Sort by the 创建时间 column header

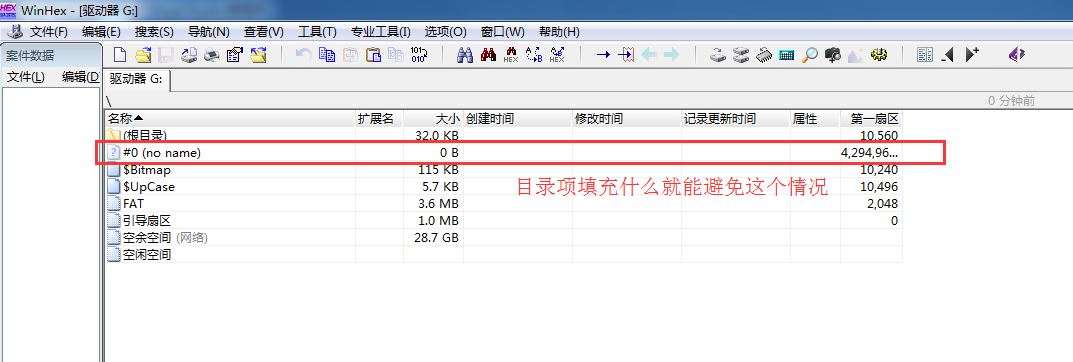[x=518, y=118]
